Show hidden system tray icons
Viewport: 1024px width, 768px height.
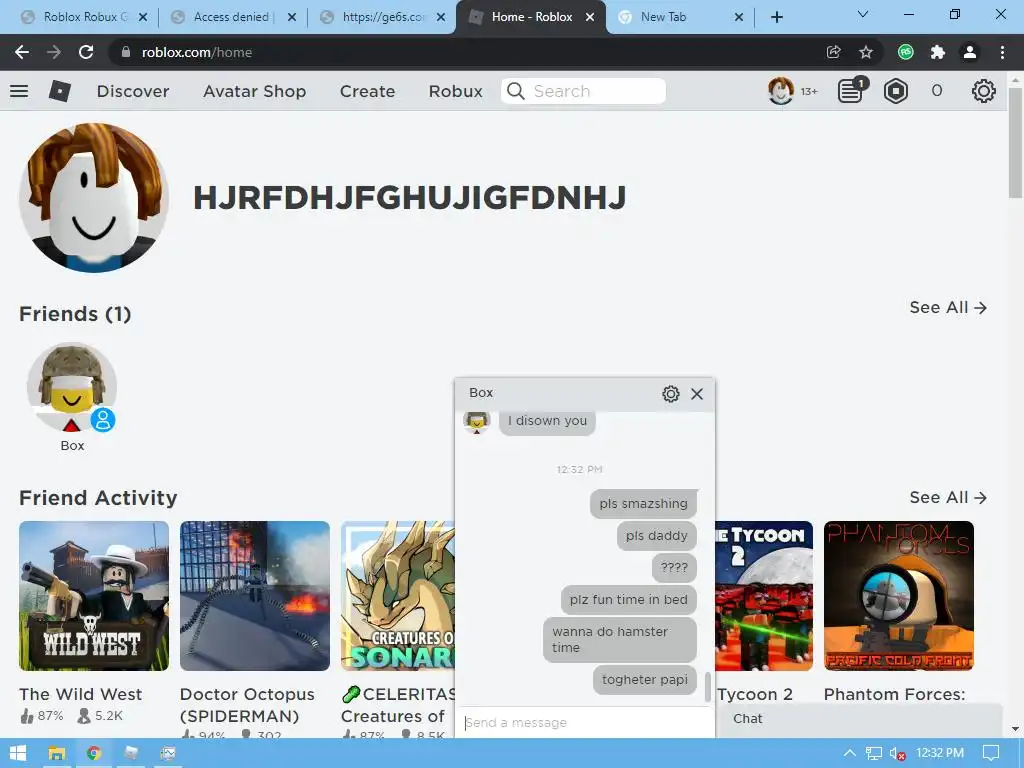(x=850, y=753)
